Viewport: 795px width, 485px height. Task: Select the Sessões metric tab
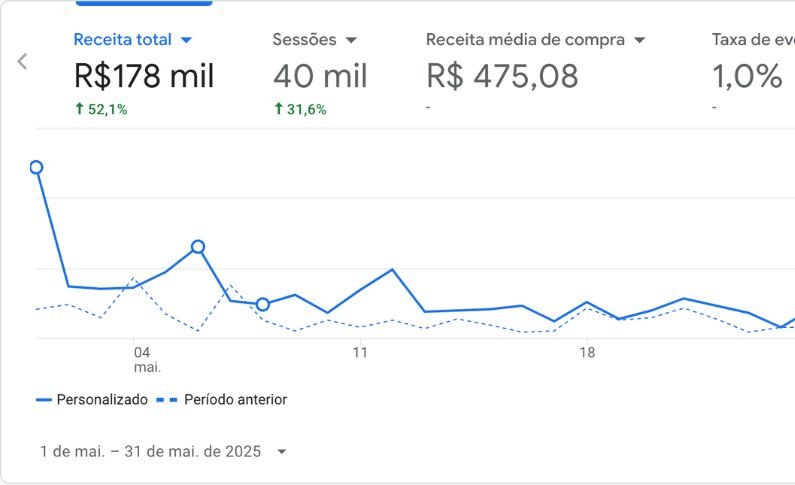pyautogui.click(x=305, y=41)
